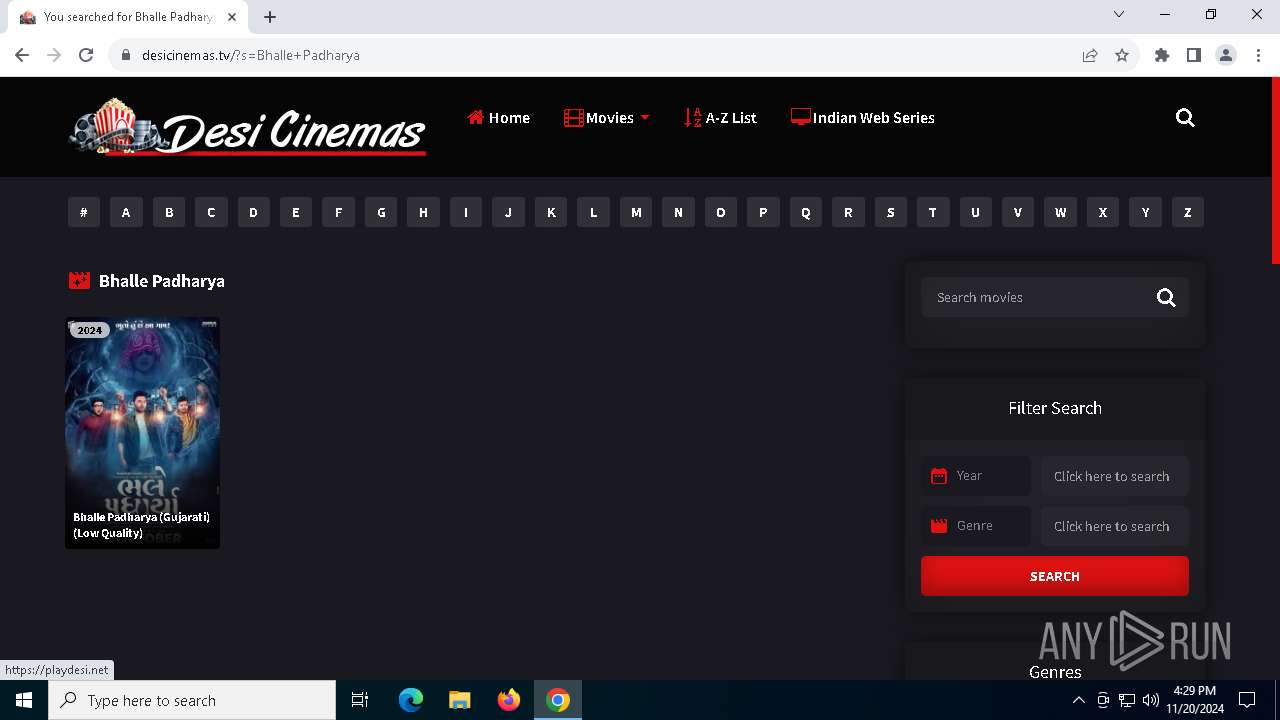Open notification center icon
Screen dimensions: 1280x720
[x=1247, y=700]
